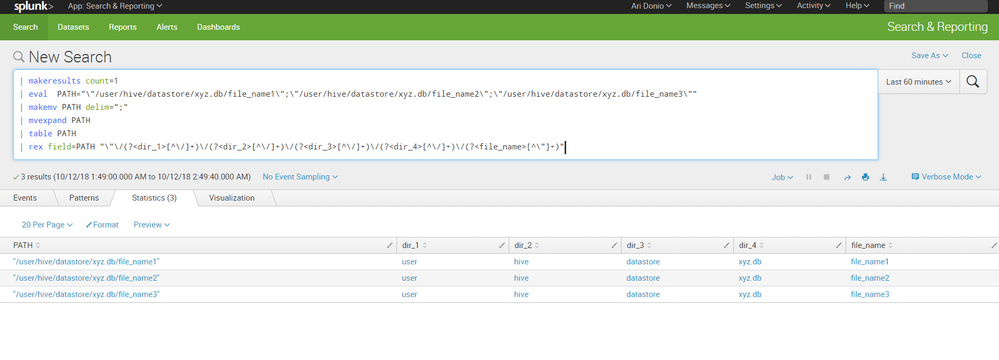Click pencil icon on dir_3 column
The width and height of the screenshot is (999, 360).
coord(726,245)
